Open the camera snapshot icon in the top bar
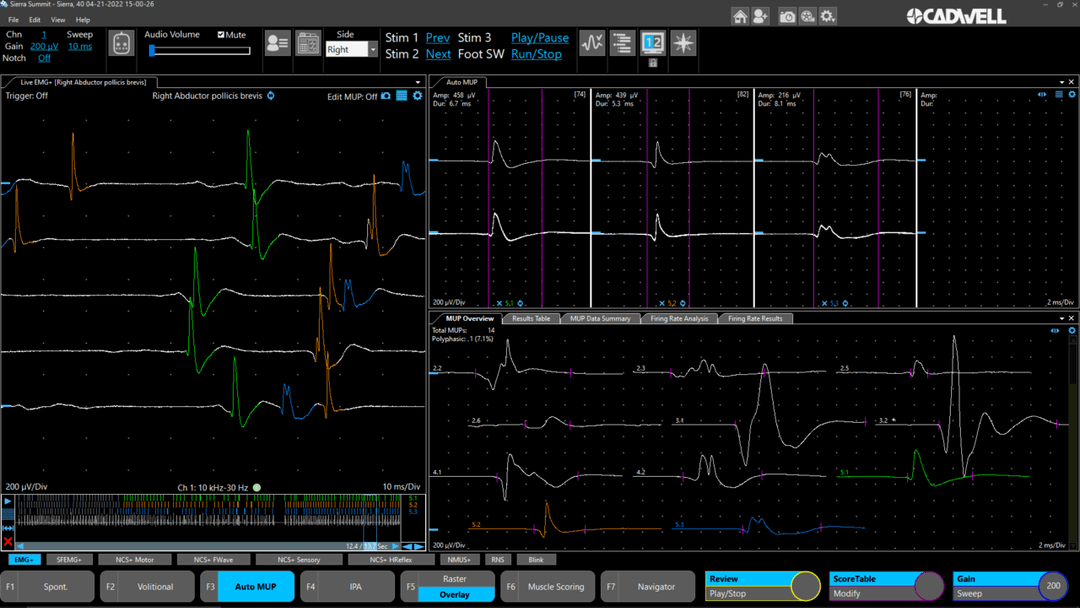The image size is (1080, 608). 787,16
